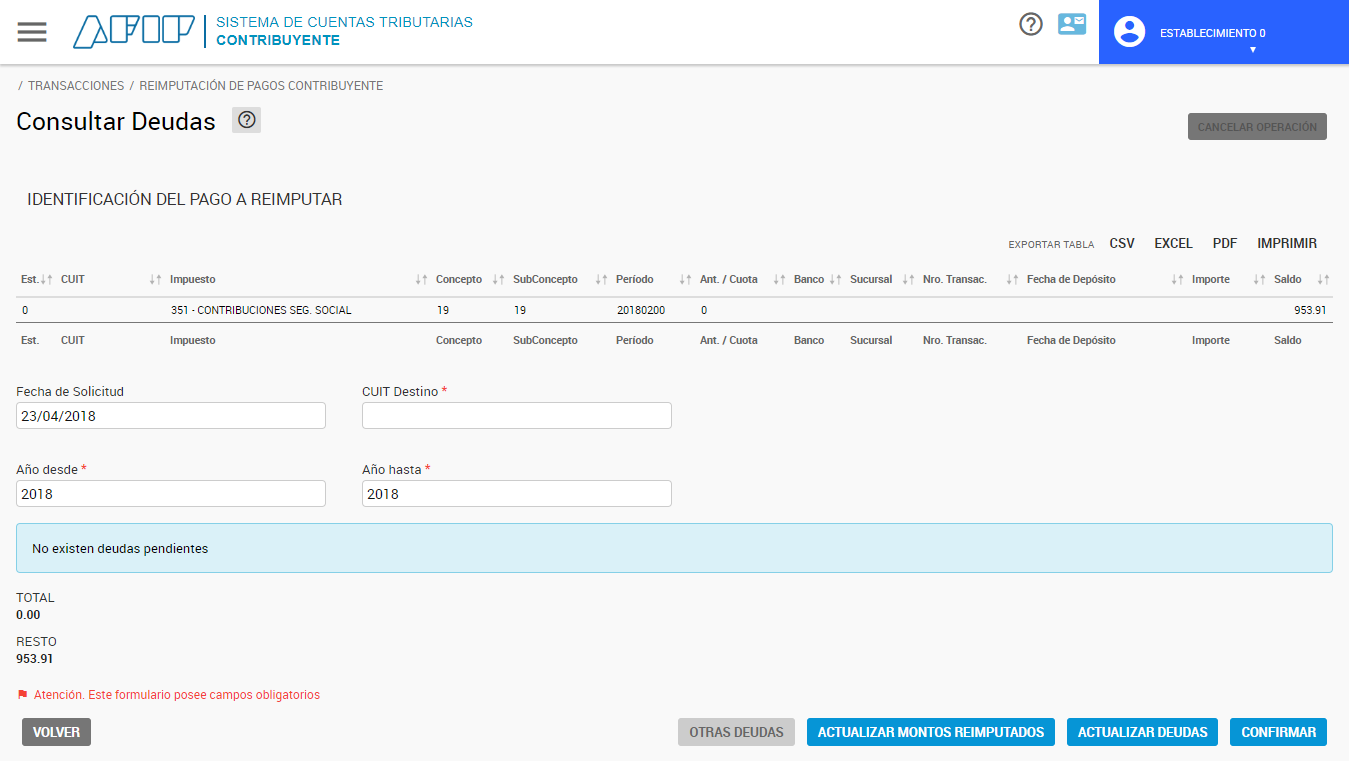1349x761 pixels.
Task: Sort by Ant. / Cuota column arrows
Action: pyautogui.click(x=779, y=280)
